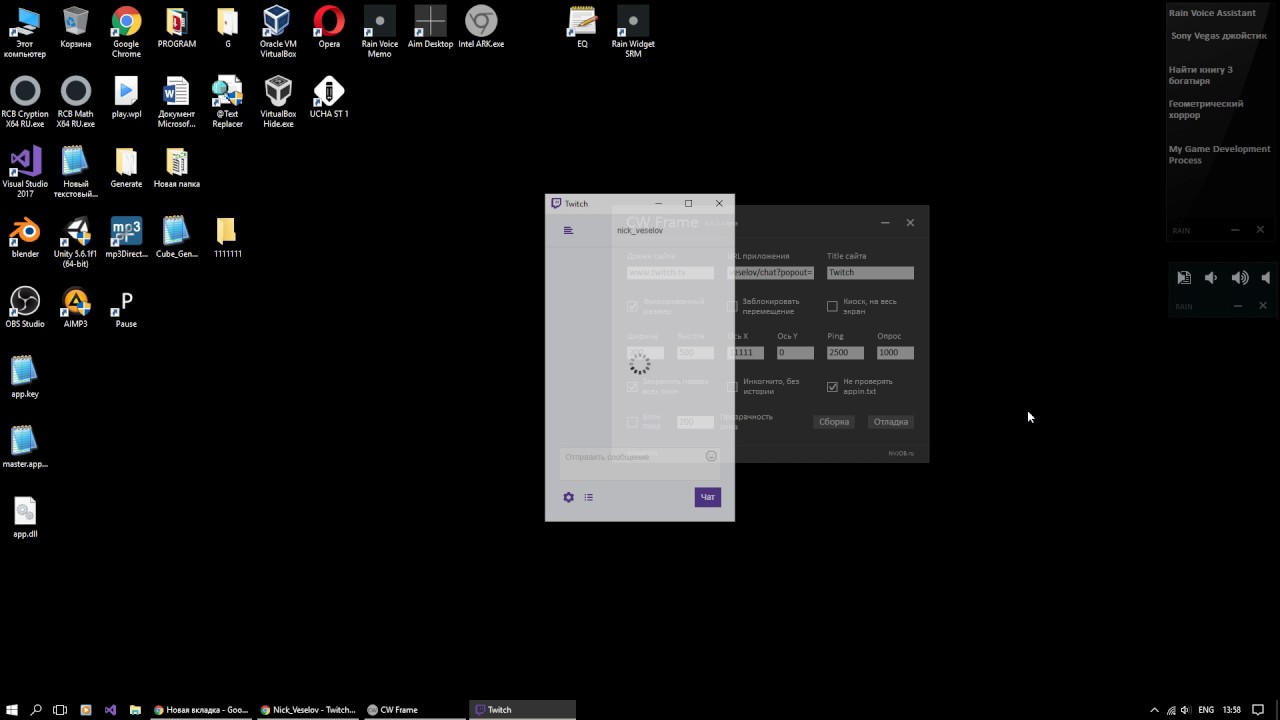Open OBS Studio desktop icon
1280x720 pixels.
(25, 307)
